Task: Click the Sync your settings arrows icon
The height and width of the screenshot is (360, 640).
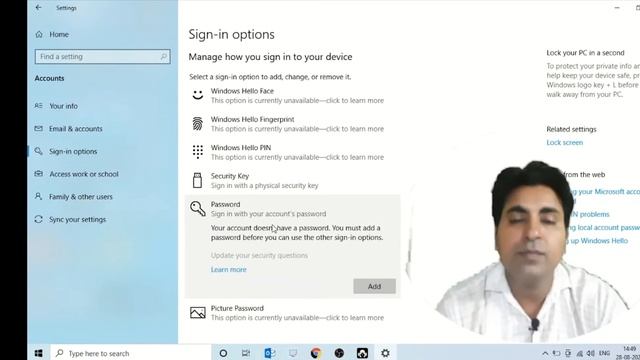Action: 39,220
